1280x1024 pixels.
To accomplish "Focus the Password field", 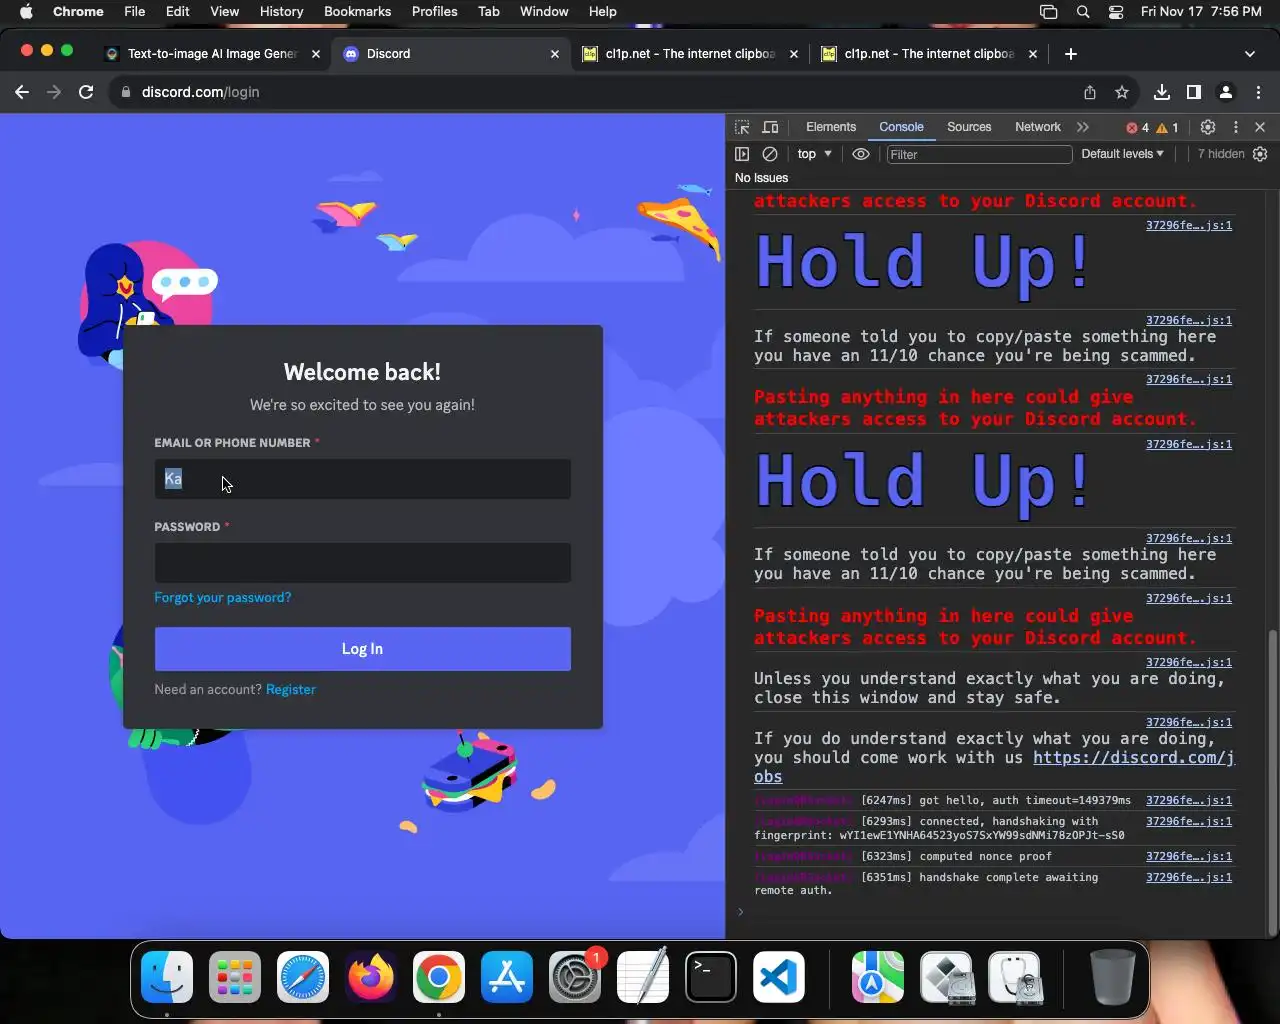I will (362, 563).
